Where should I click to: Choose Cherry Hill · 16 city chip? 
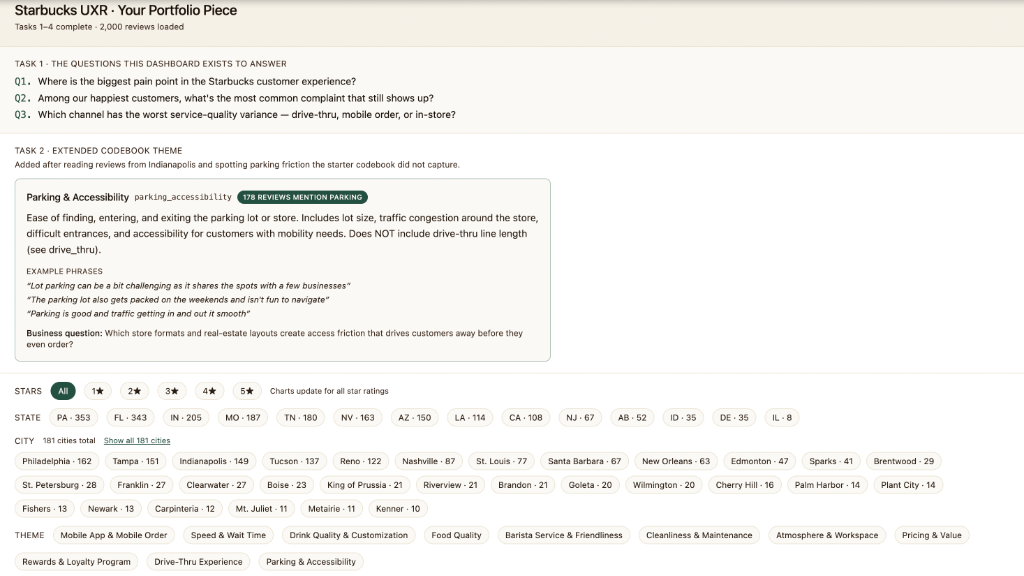tap(744, 485)
